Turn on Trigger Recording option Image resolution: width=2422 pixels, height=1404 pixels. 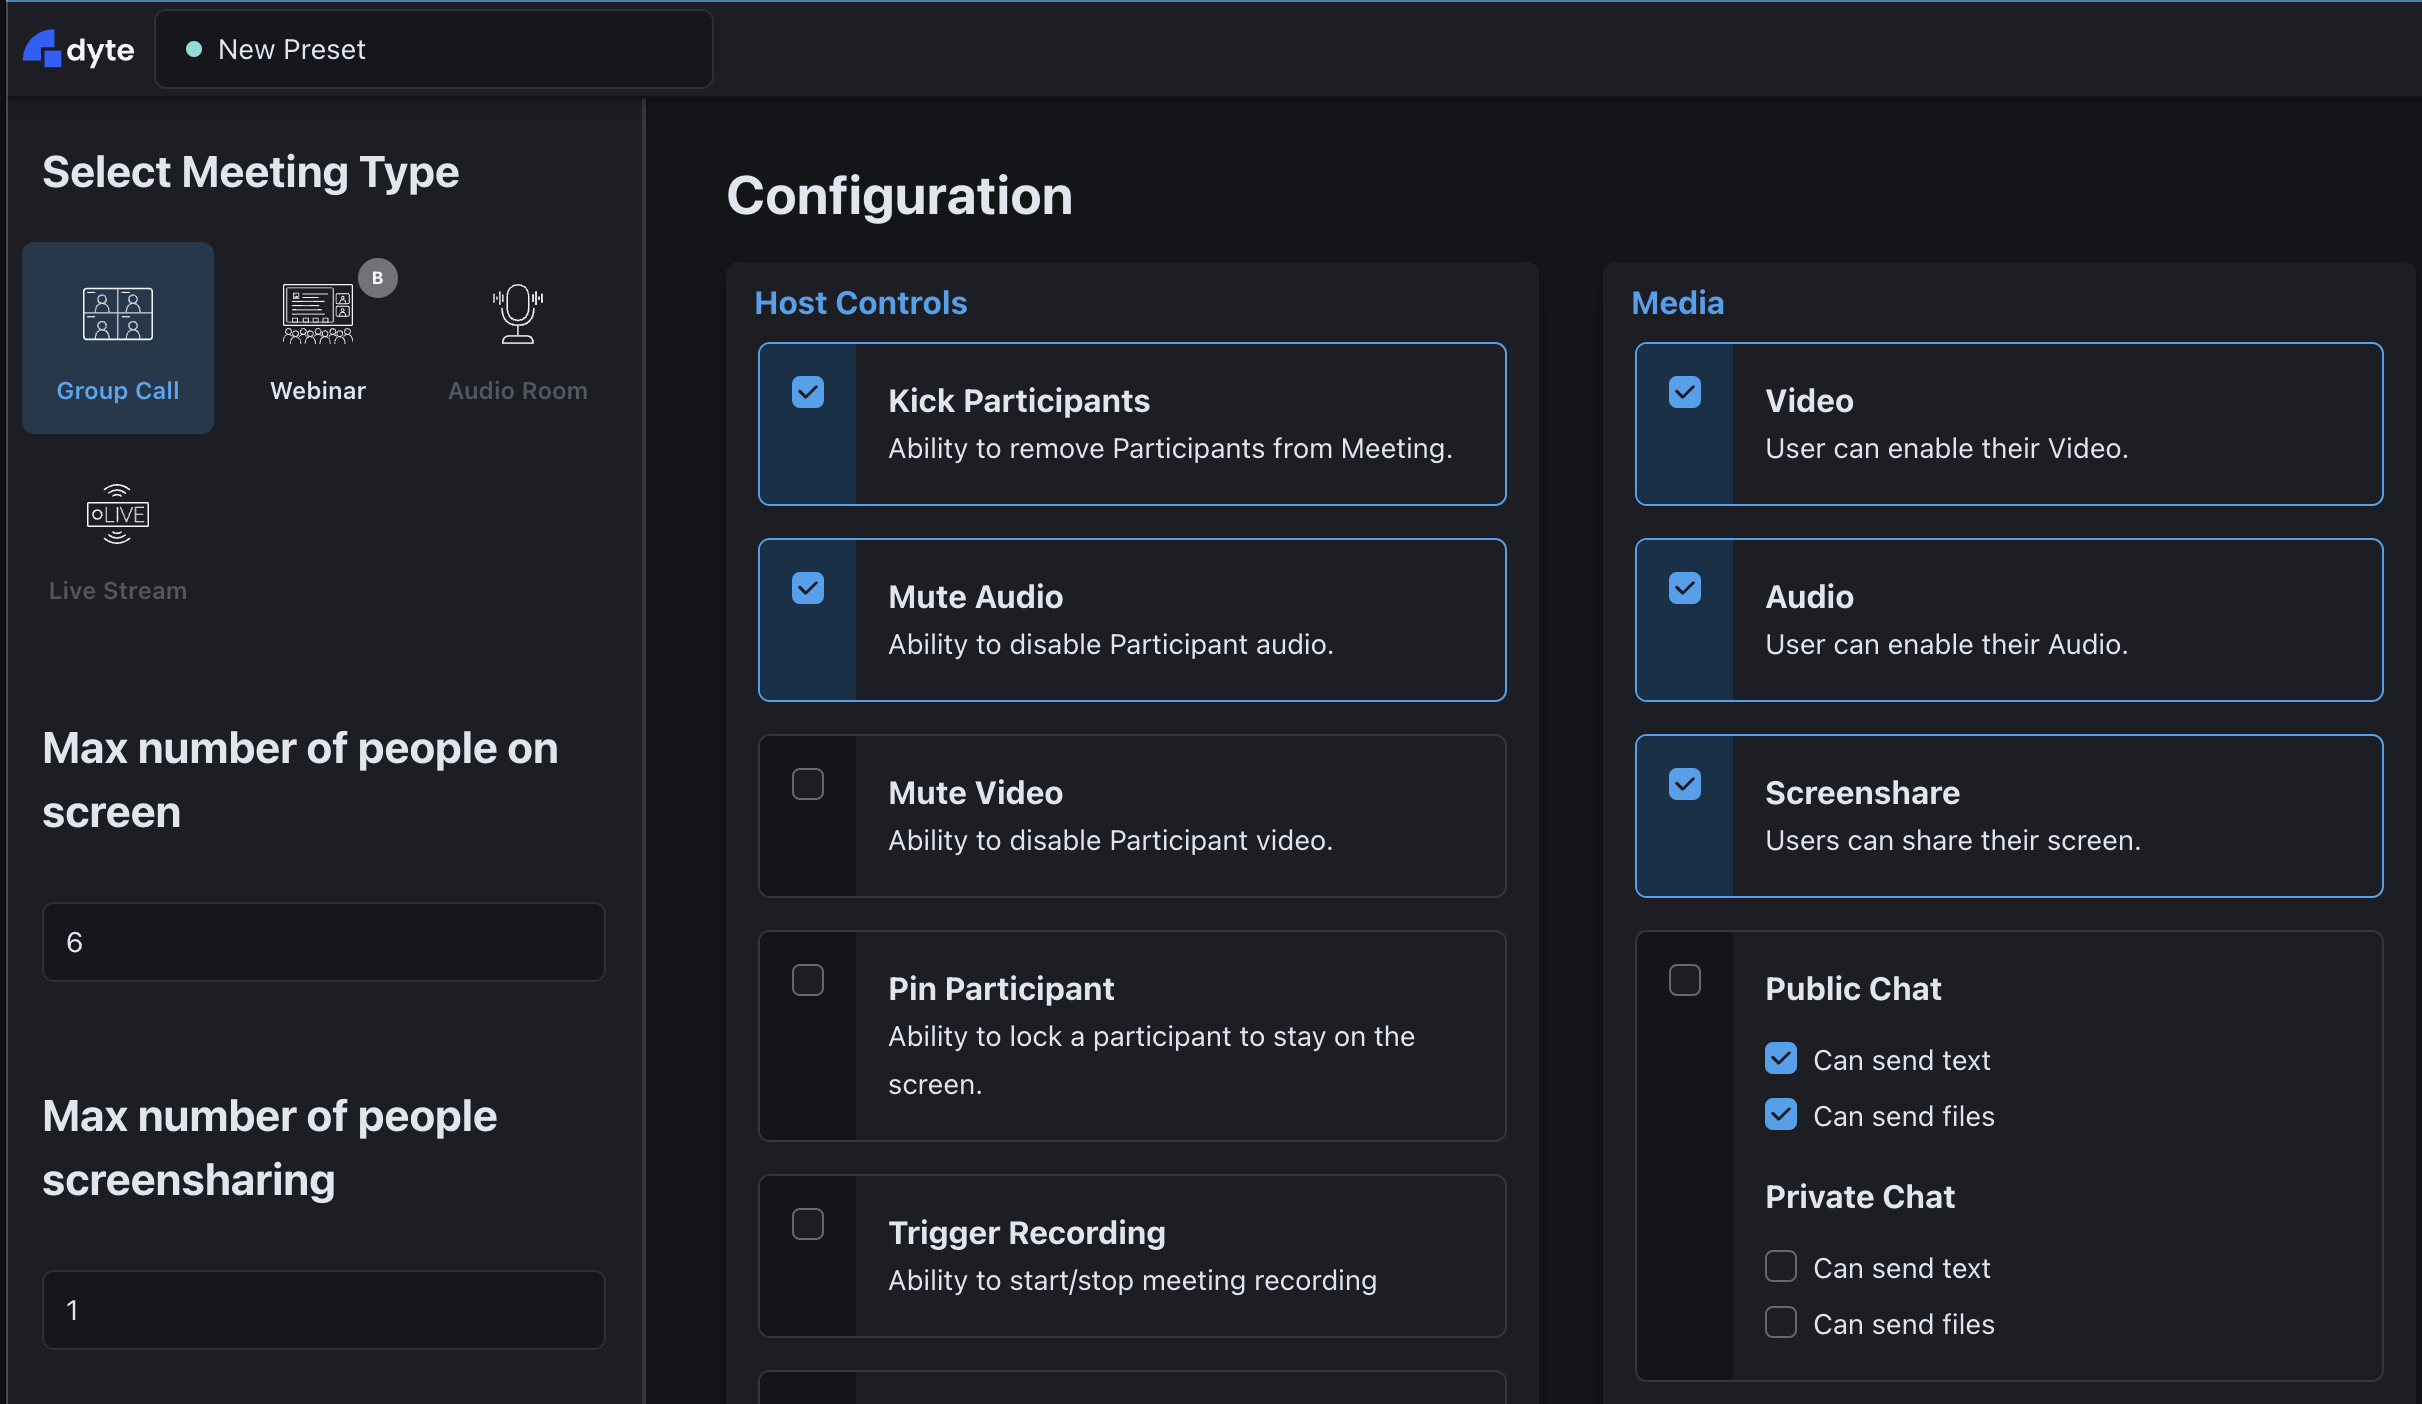tap(808, 1224)
